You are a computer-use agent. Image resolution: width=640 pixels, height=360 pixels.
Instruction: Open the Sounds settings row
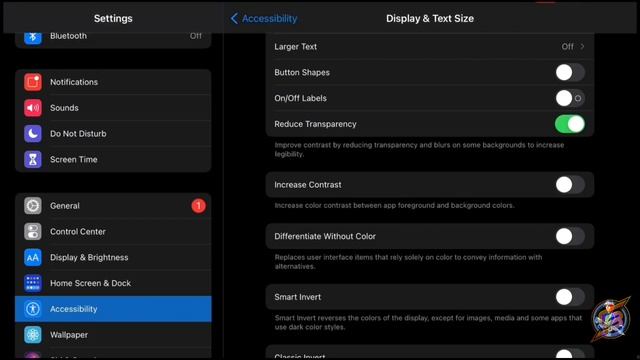coord(113,108)
